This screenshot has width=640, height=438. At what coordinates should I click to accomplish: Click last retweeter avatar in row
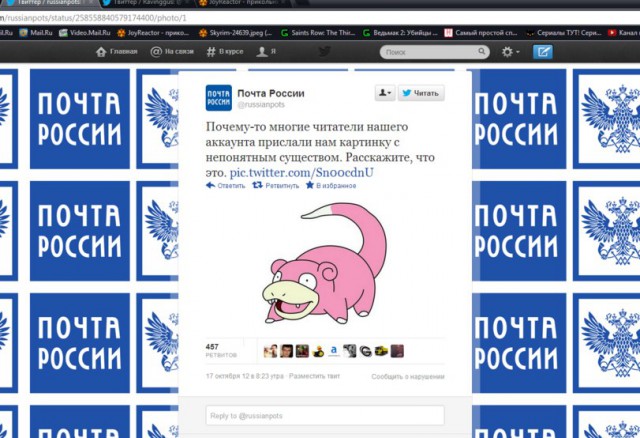(x=397, y=351)
